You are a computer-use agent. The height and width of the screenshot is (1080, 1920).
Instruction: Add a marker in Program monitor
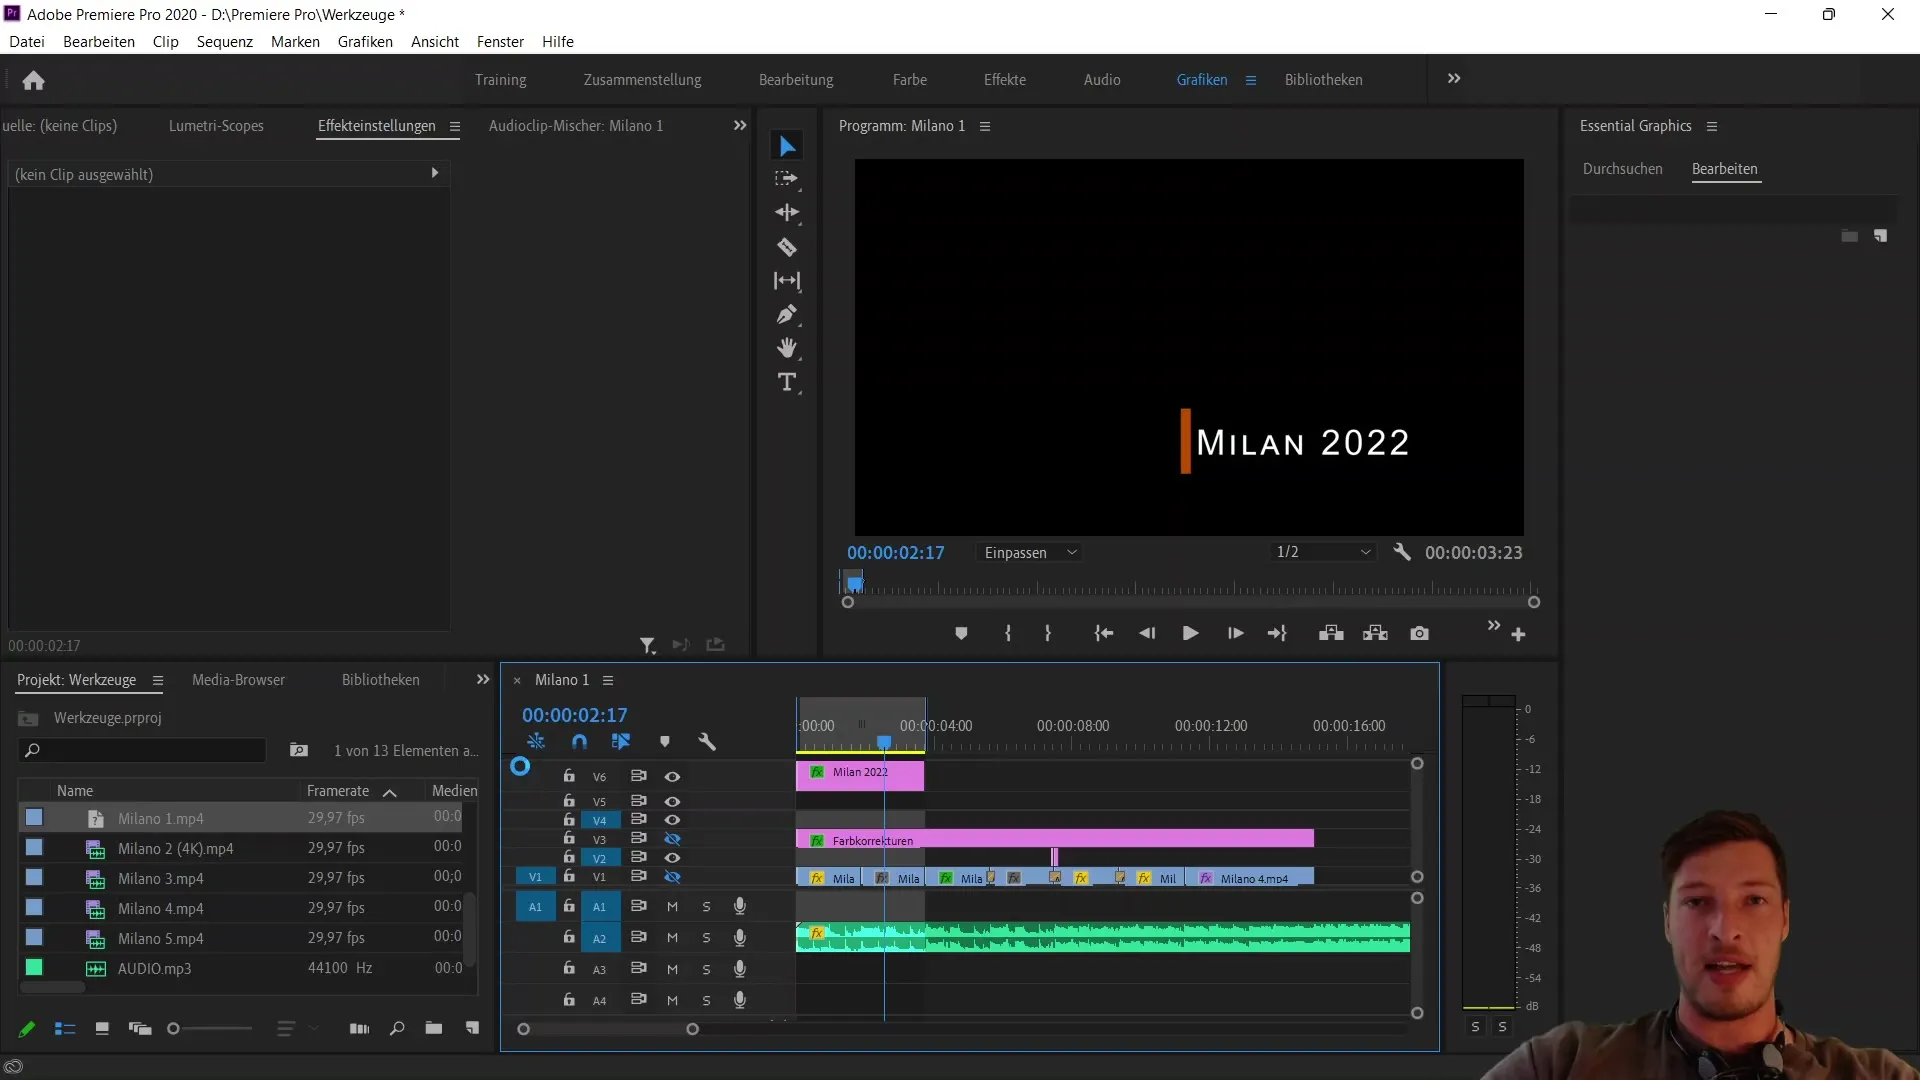[961, 634]
